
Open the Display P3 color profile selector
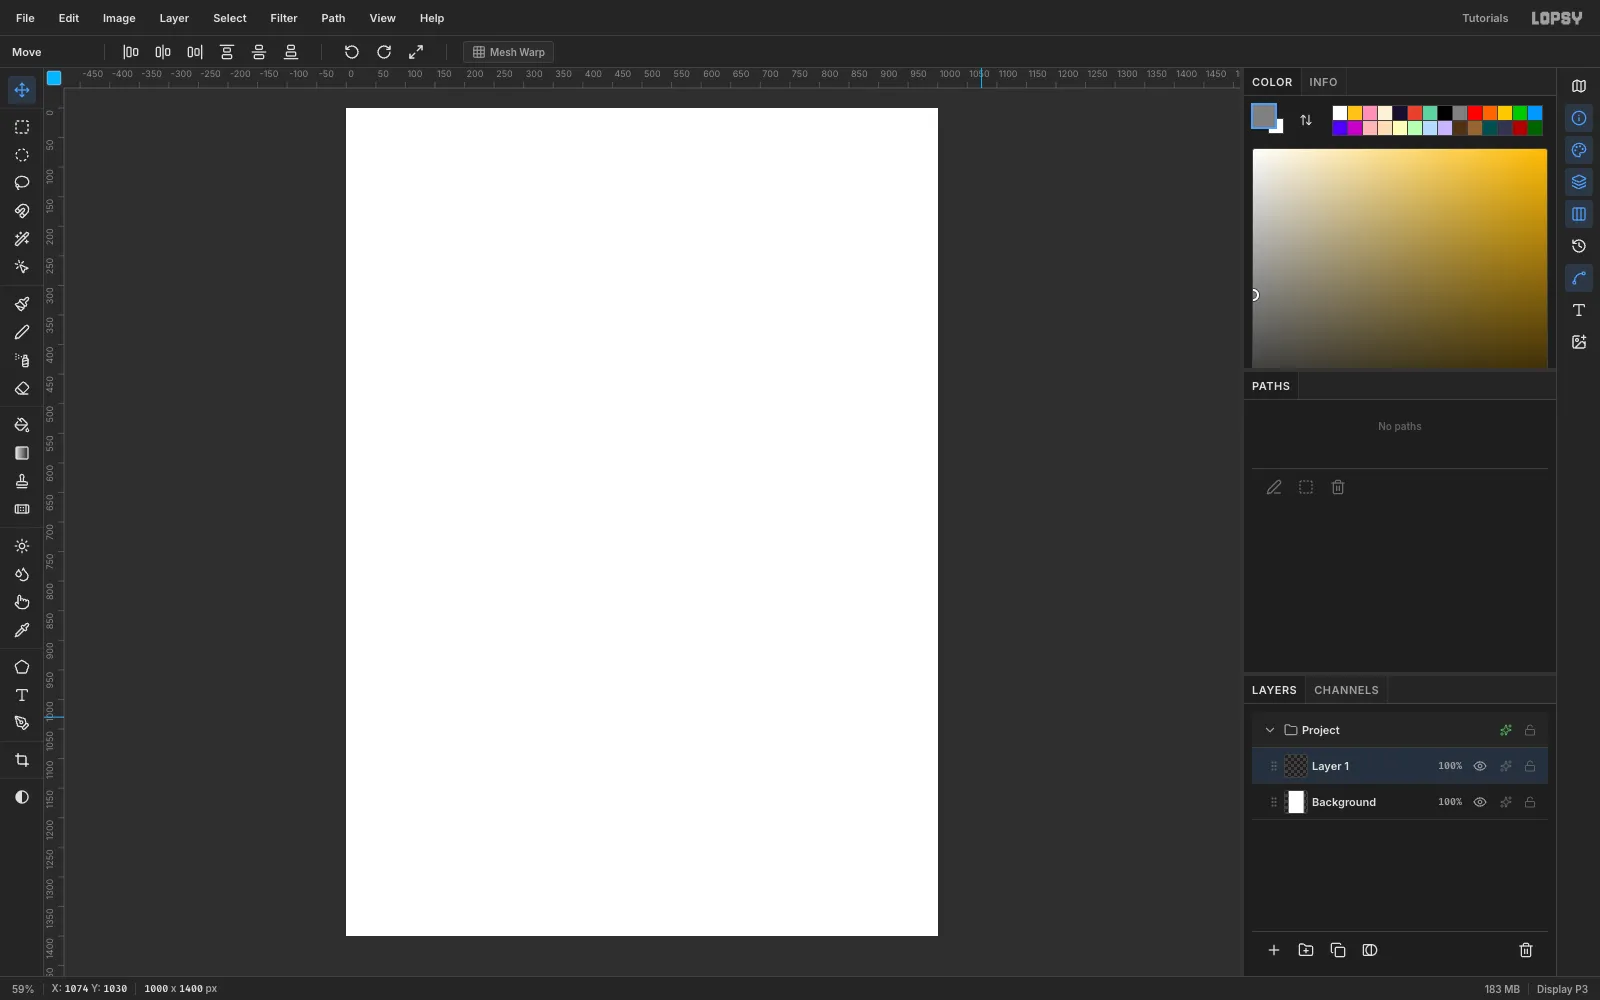point(1562,989)
